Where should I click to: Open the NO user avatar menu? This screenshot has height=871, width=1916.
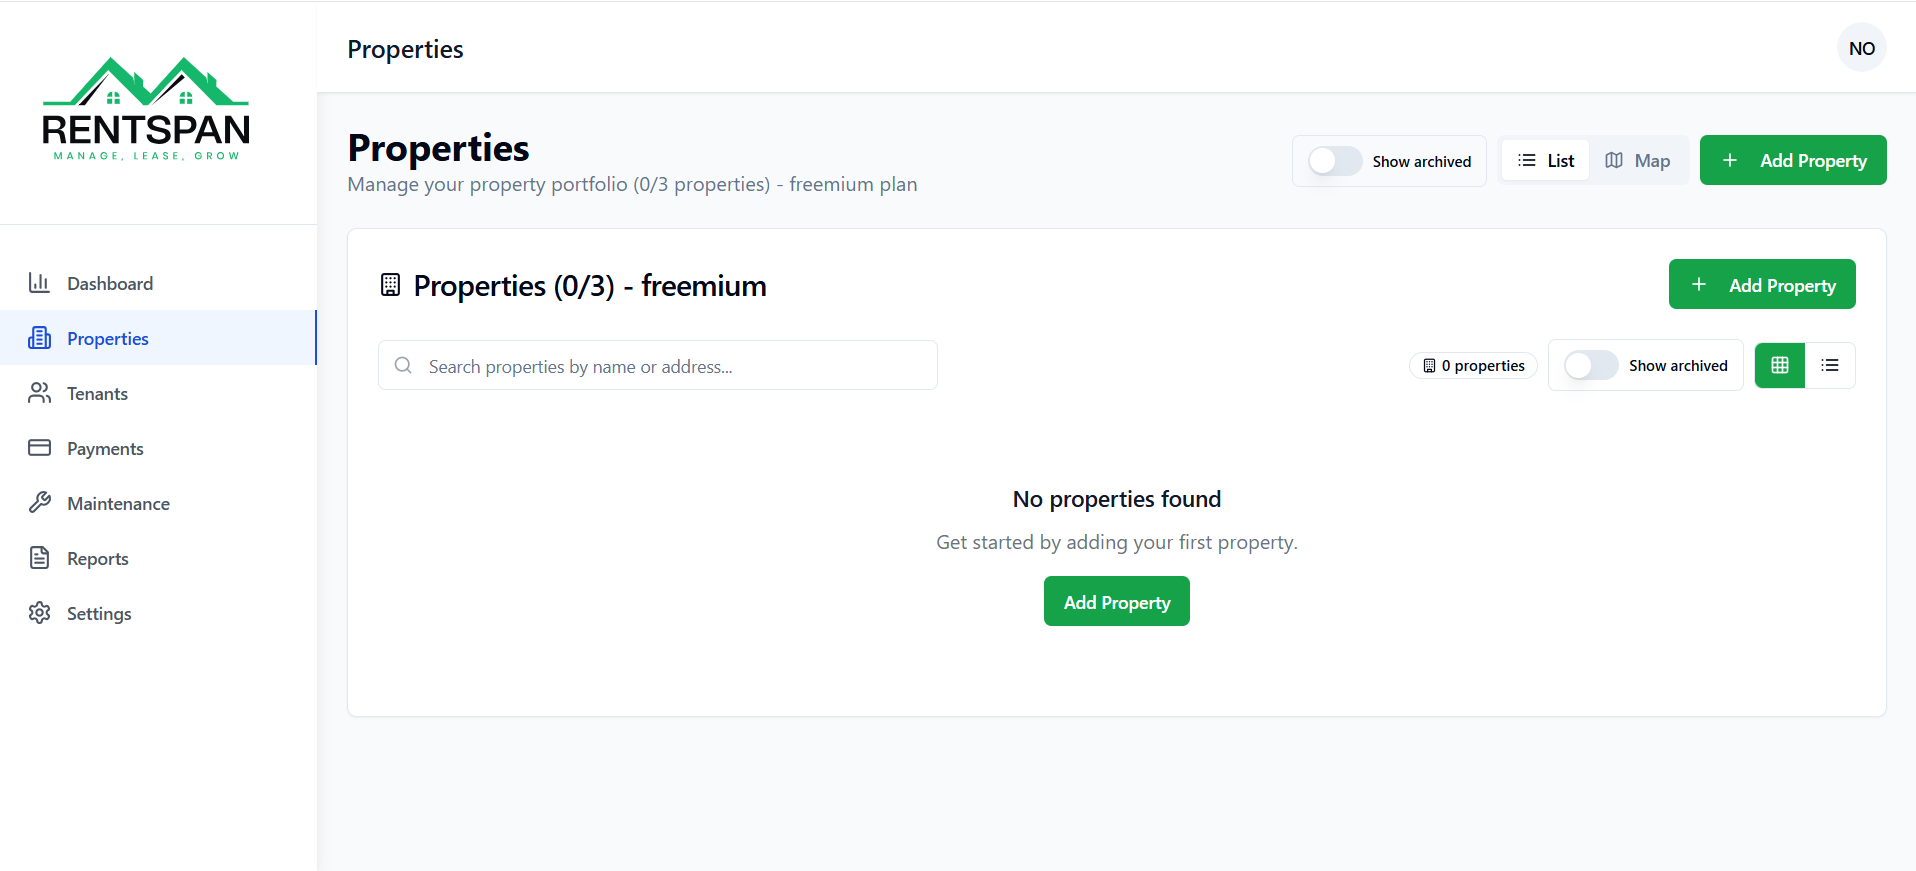pyautogui.click(x=1861, y=48)
